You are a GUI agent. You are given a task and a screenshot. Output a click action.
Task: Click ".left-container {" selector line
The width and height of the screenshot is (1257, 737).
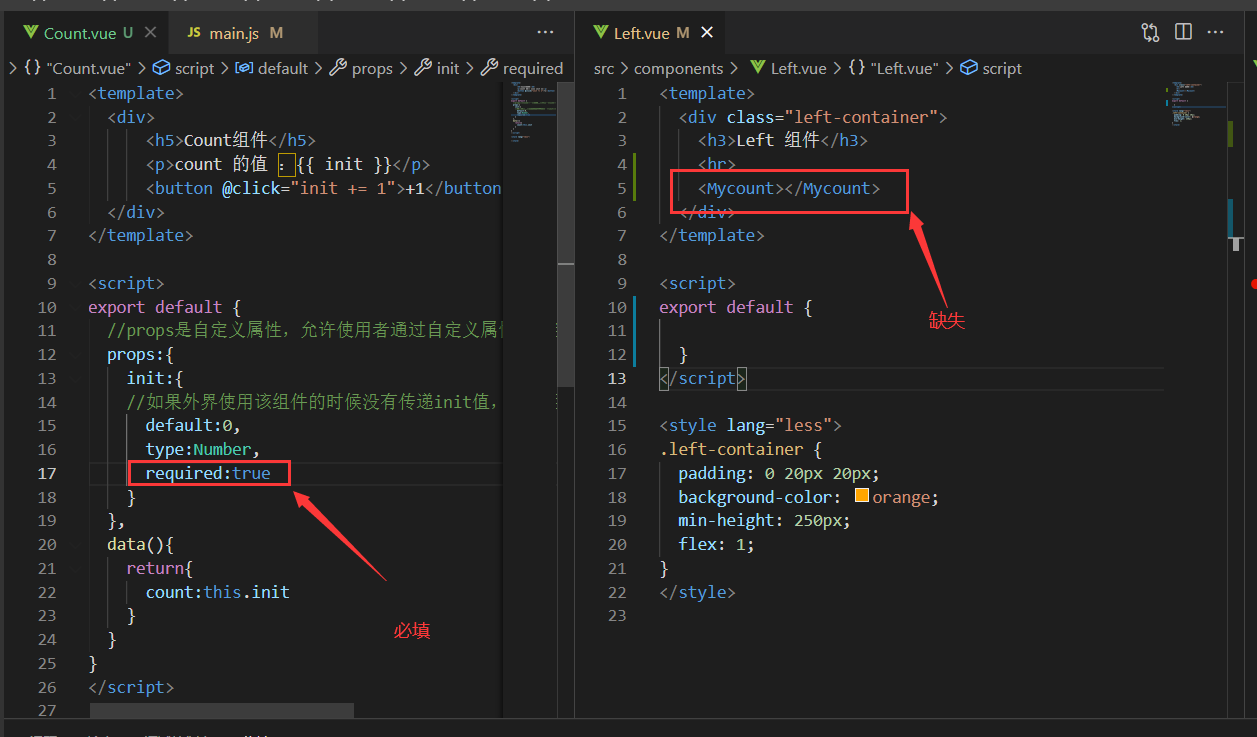pyautogui.click(x=740, y=449)
